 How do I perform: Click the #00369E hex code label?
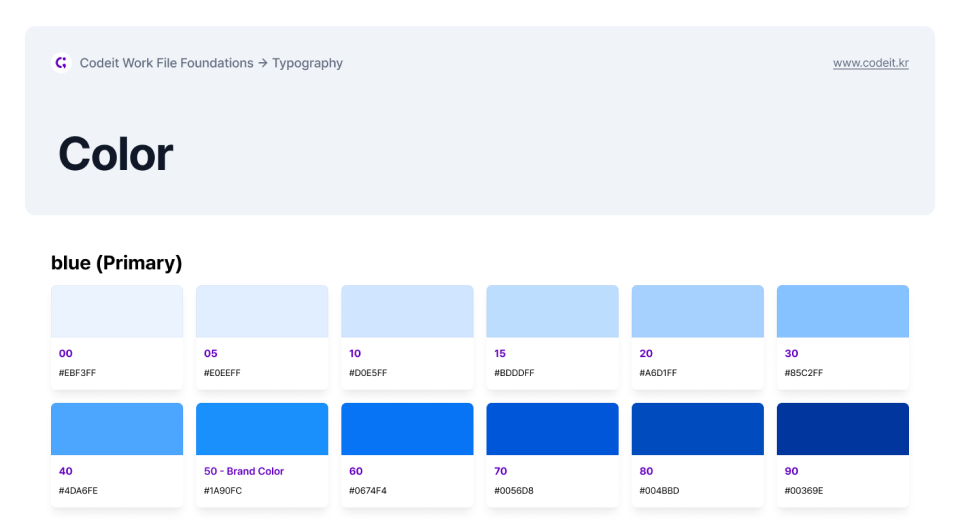click(x=804, y=491)
